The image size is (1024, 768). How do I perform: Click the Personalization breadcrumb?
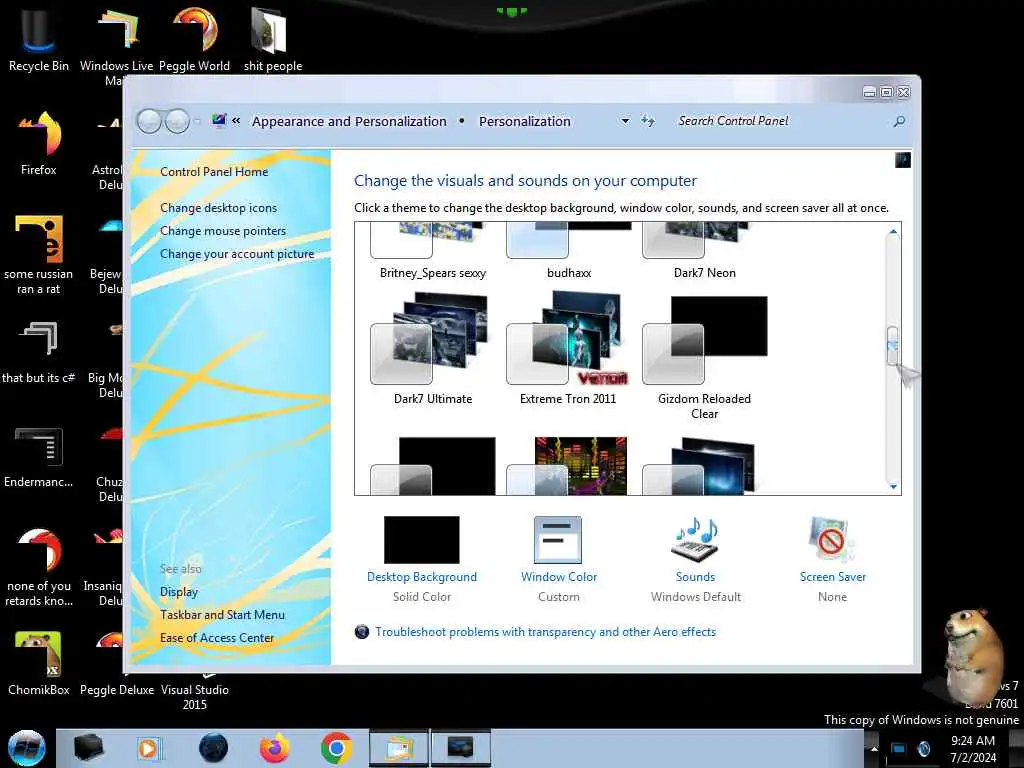(x=524, y=121)
